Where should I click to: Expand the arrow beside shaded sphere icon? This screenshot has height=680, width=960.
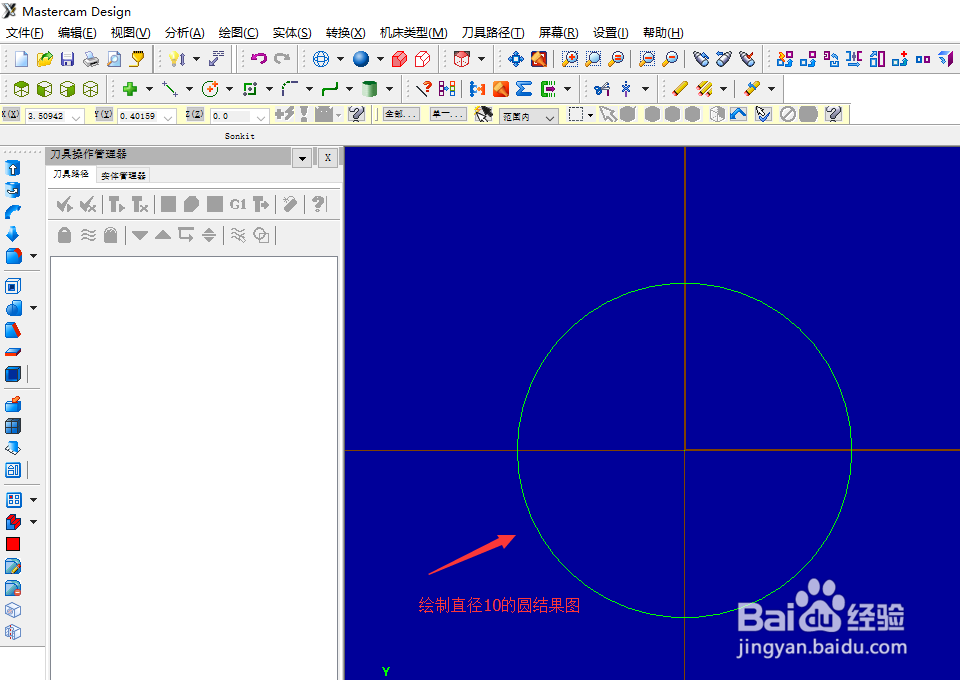380,59
